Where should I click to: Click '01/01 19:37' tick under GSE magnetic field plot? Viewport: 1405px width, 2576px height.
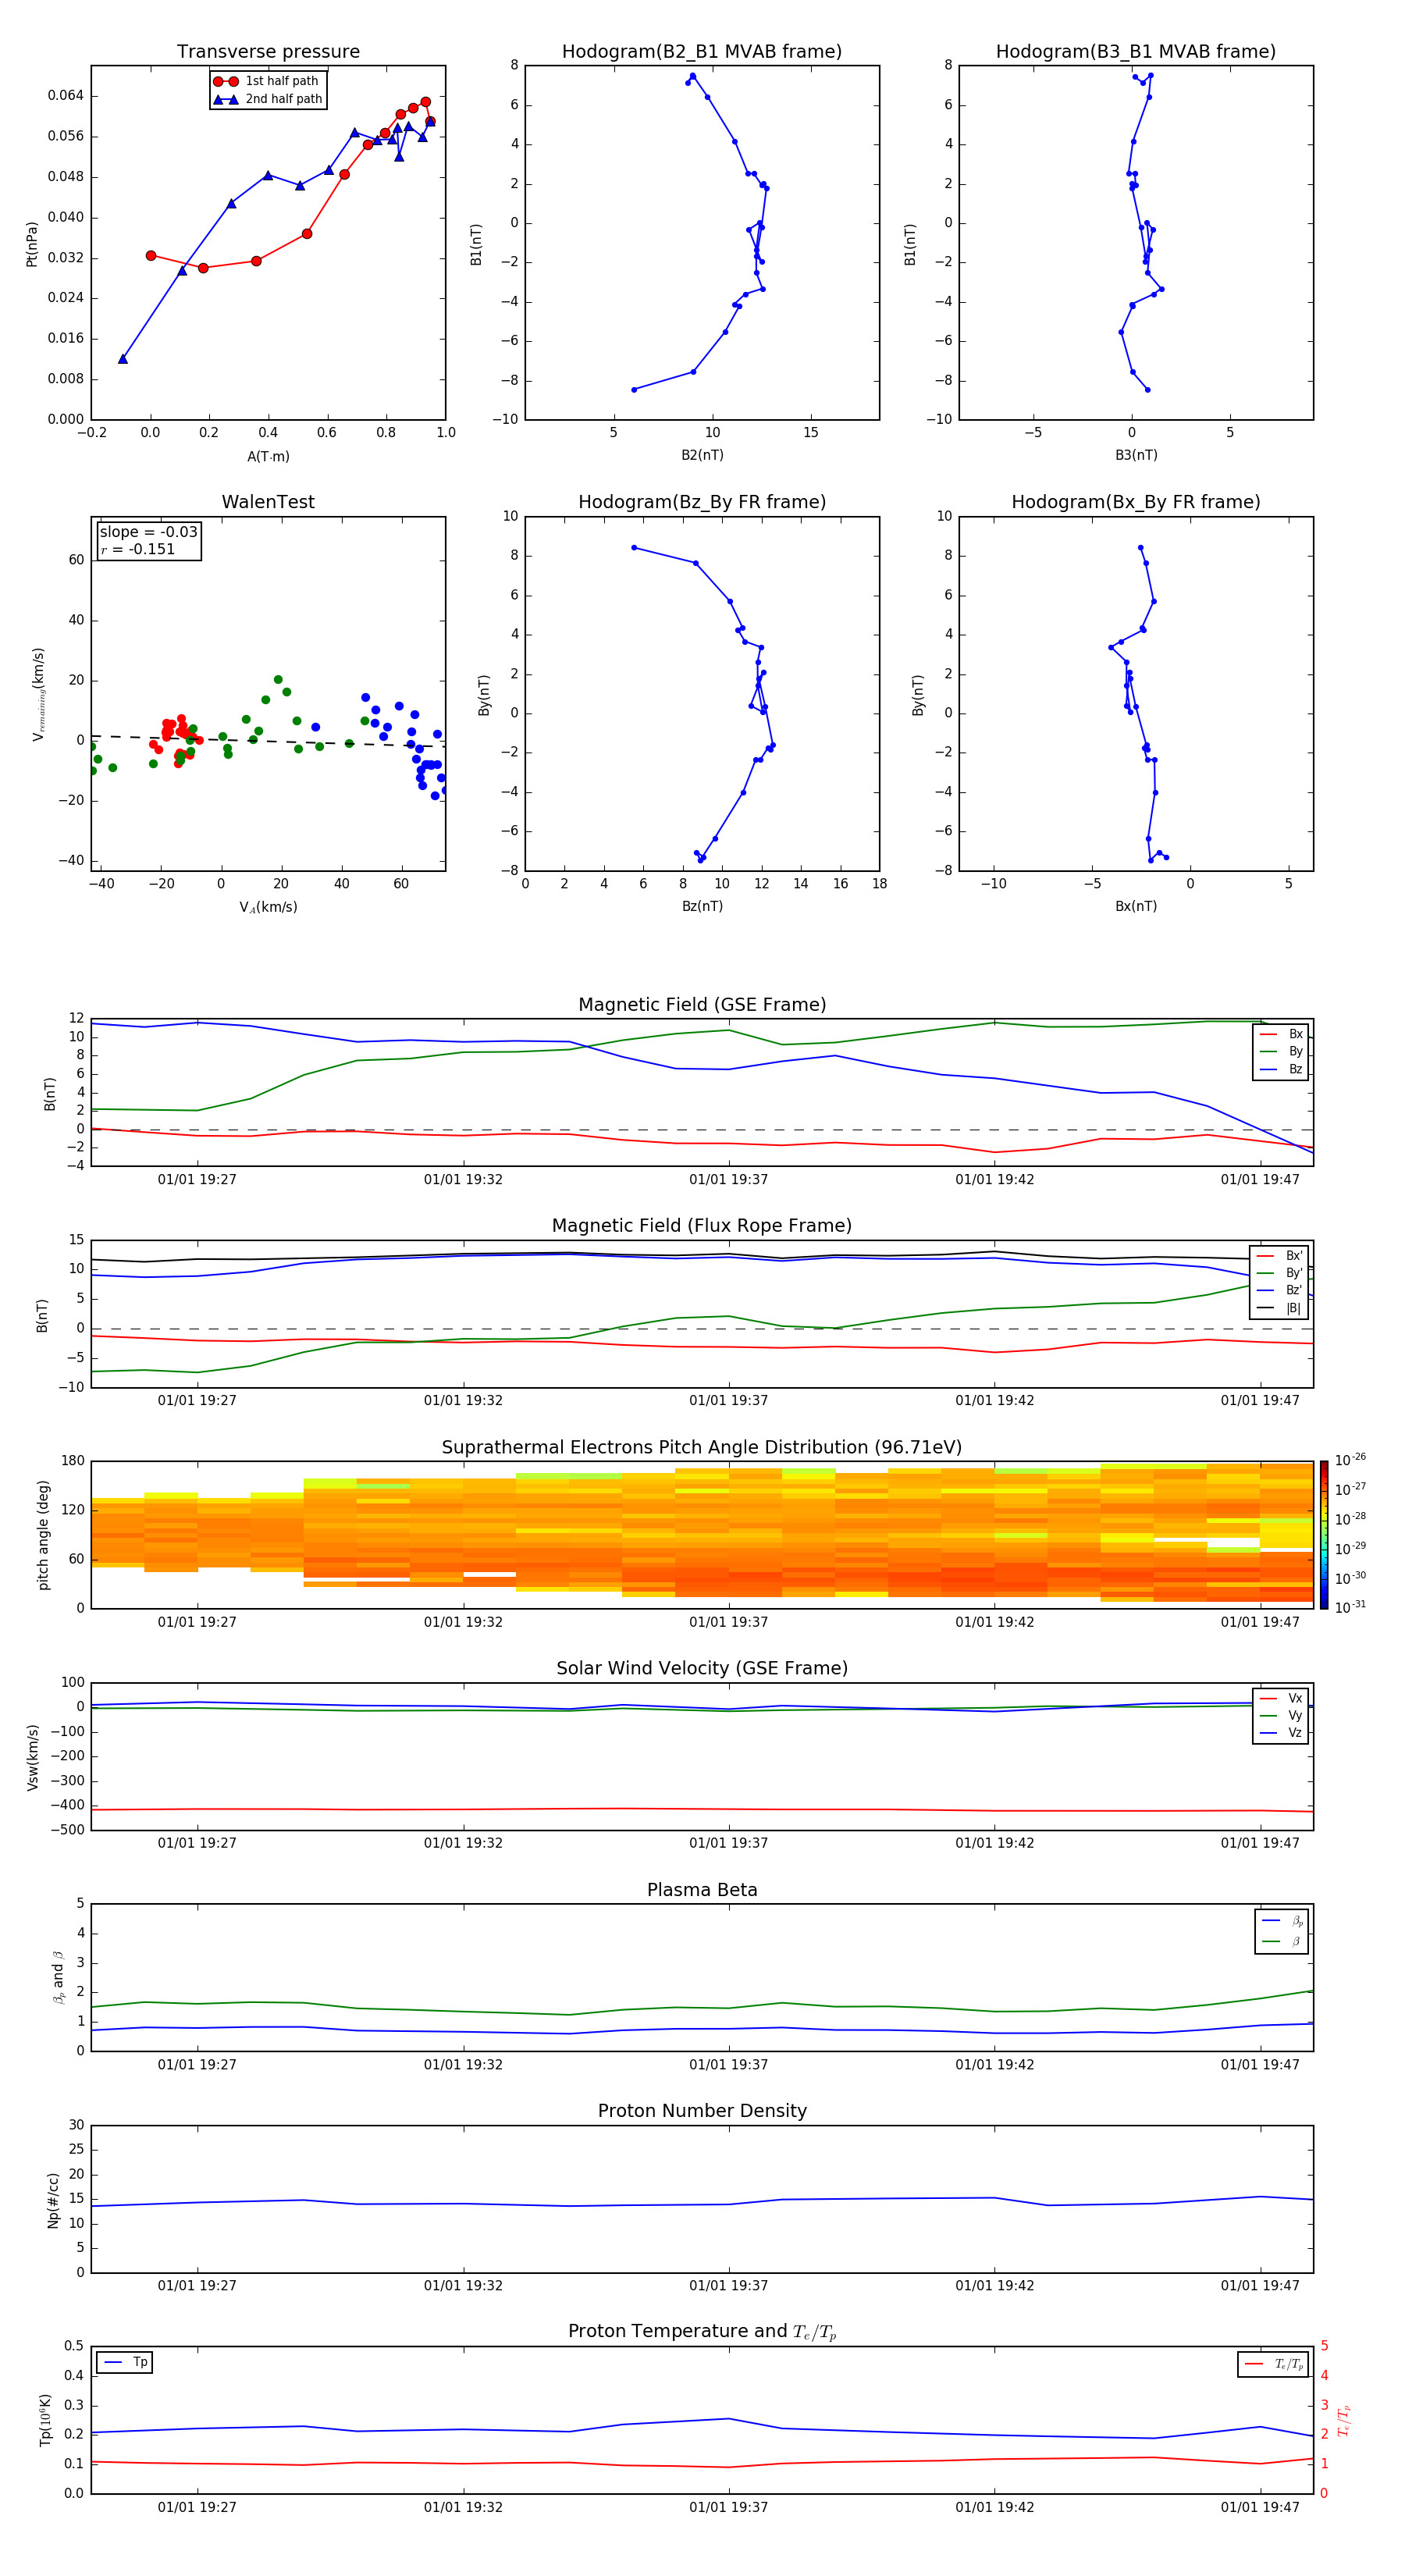(728, 1180)
